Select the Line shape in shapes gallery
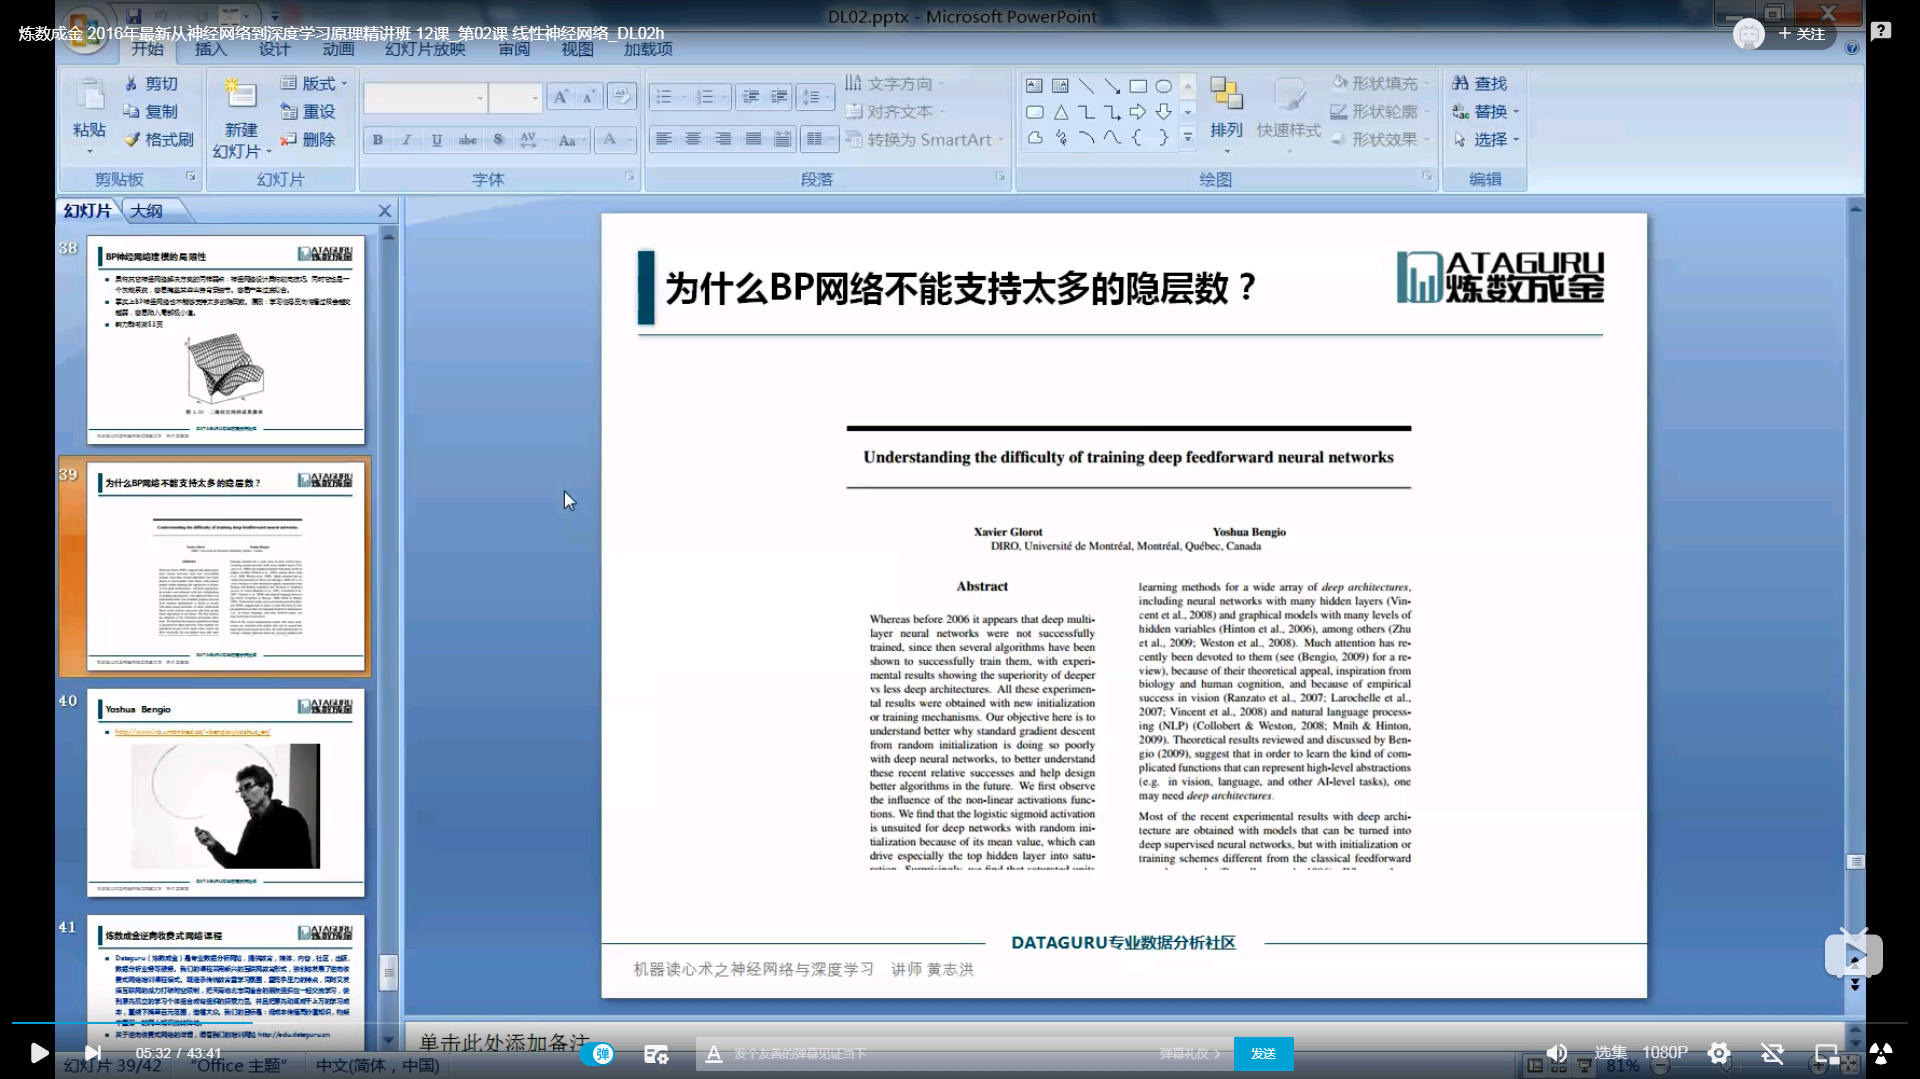This screenshot has width=1920, height=1079. tap(1086, 86)
